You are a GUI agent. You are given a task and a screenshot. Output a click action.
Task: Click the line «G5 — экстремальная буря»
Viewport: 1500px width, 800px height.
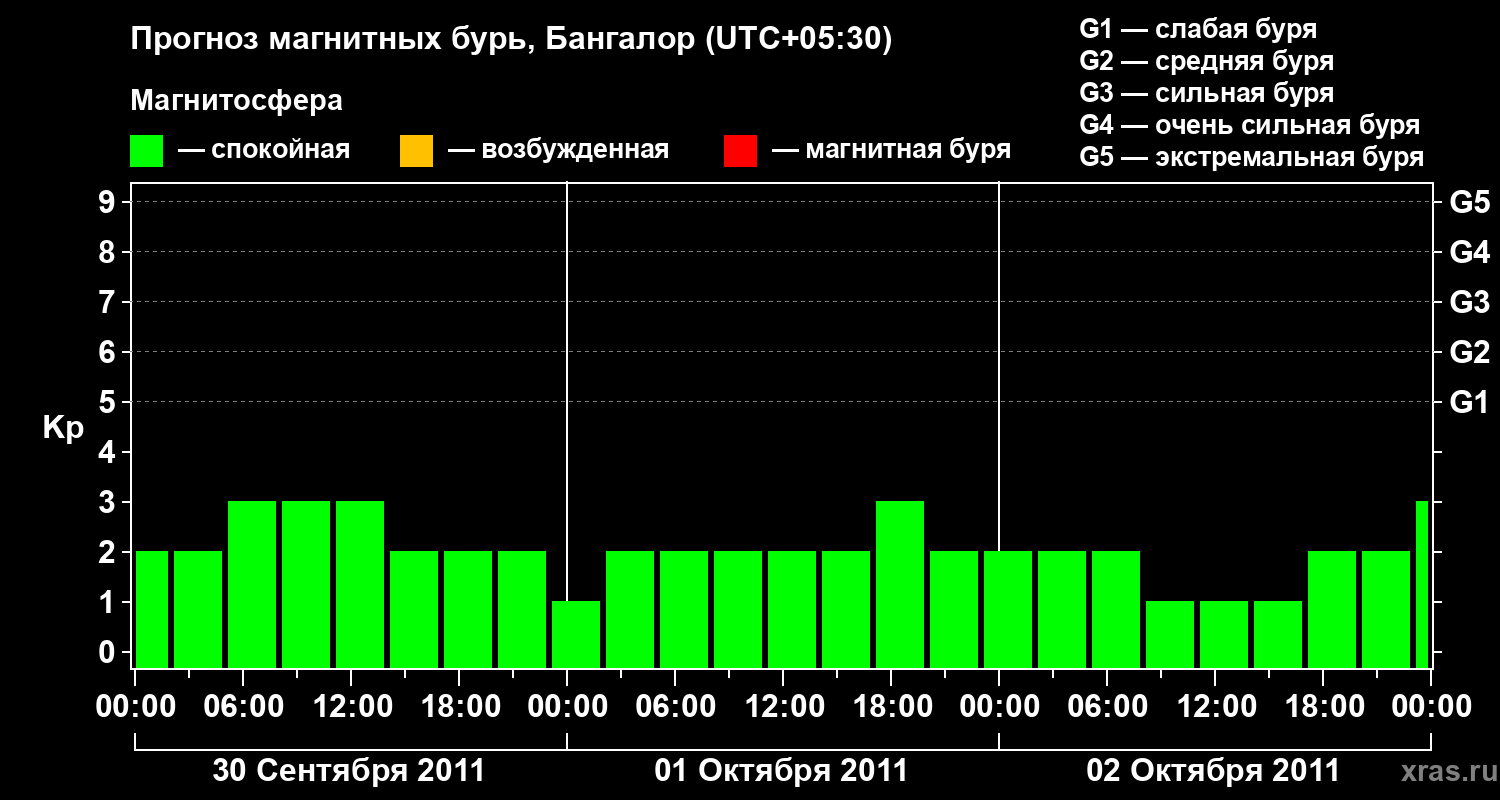(x=1252, y=157)
